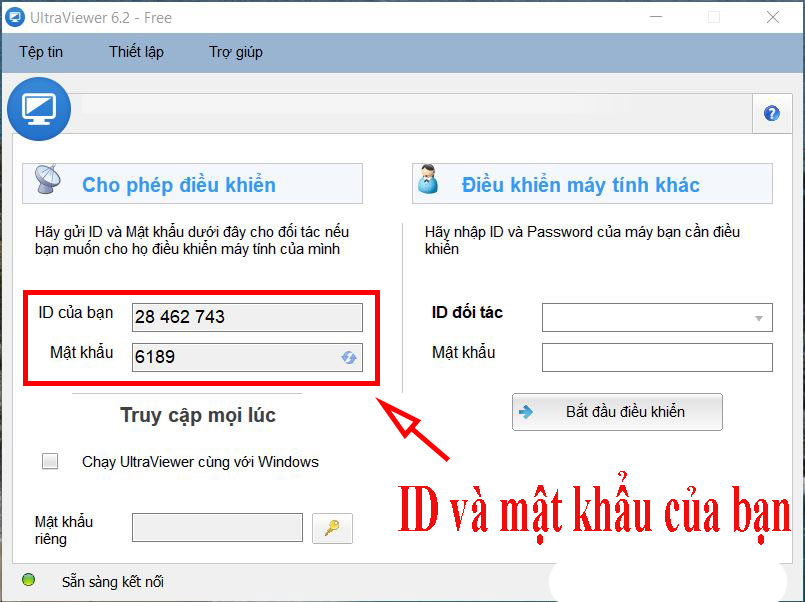
Task: Click the Cho phép điều khiển header
Action: (193, 184)
